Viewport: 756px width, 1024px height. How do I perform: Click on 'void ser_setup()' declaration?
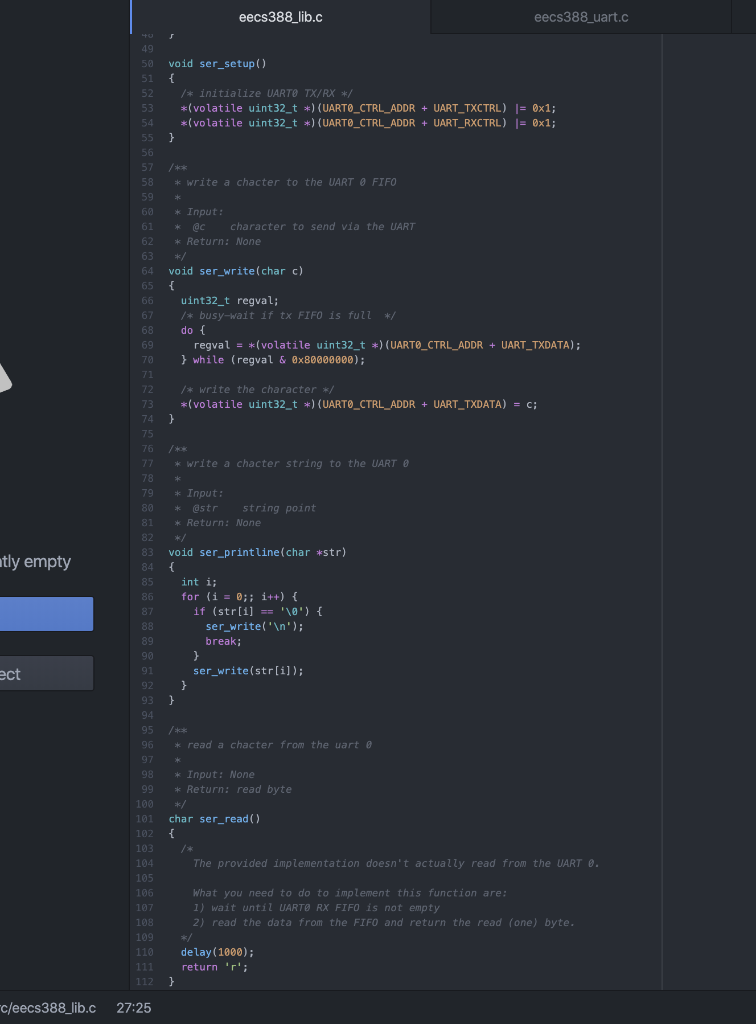(x=217, y=63)
